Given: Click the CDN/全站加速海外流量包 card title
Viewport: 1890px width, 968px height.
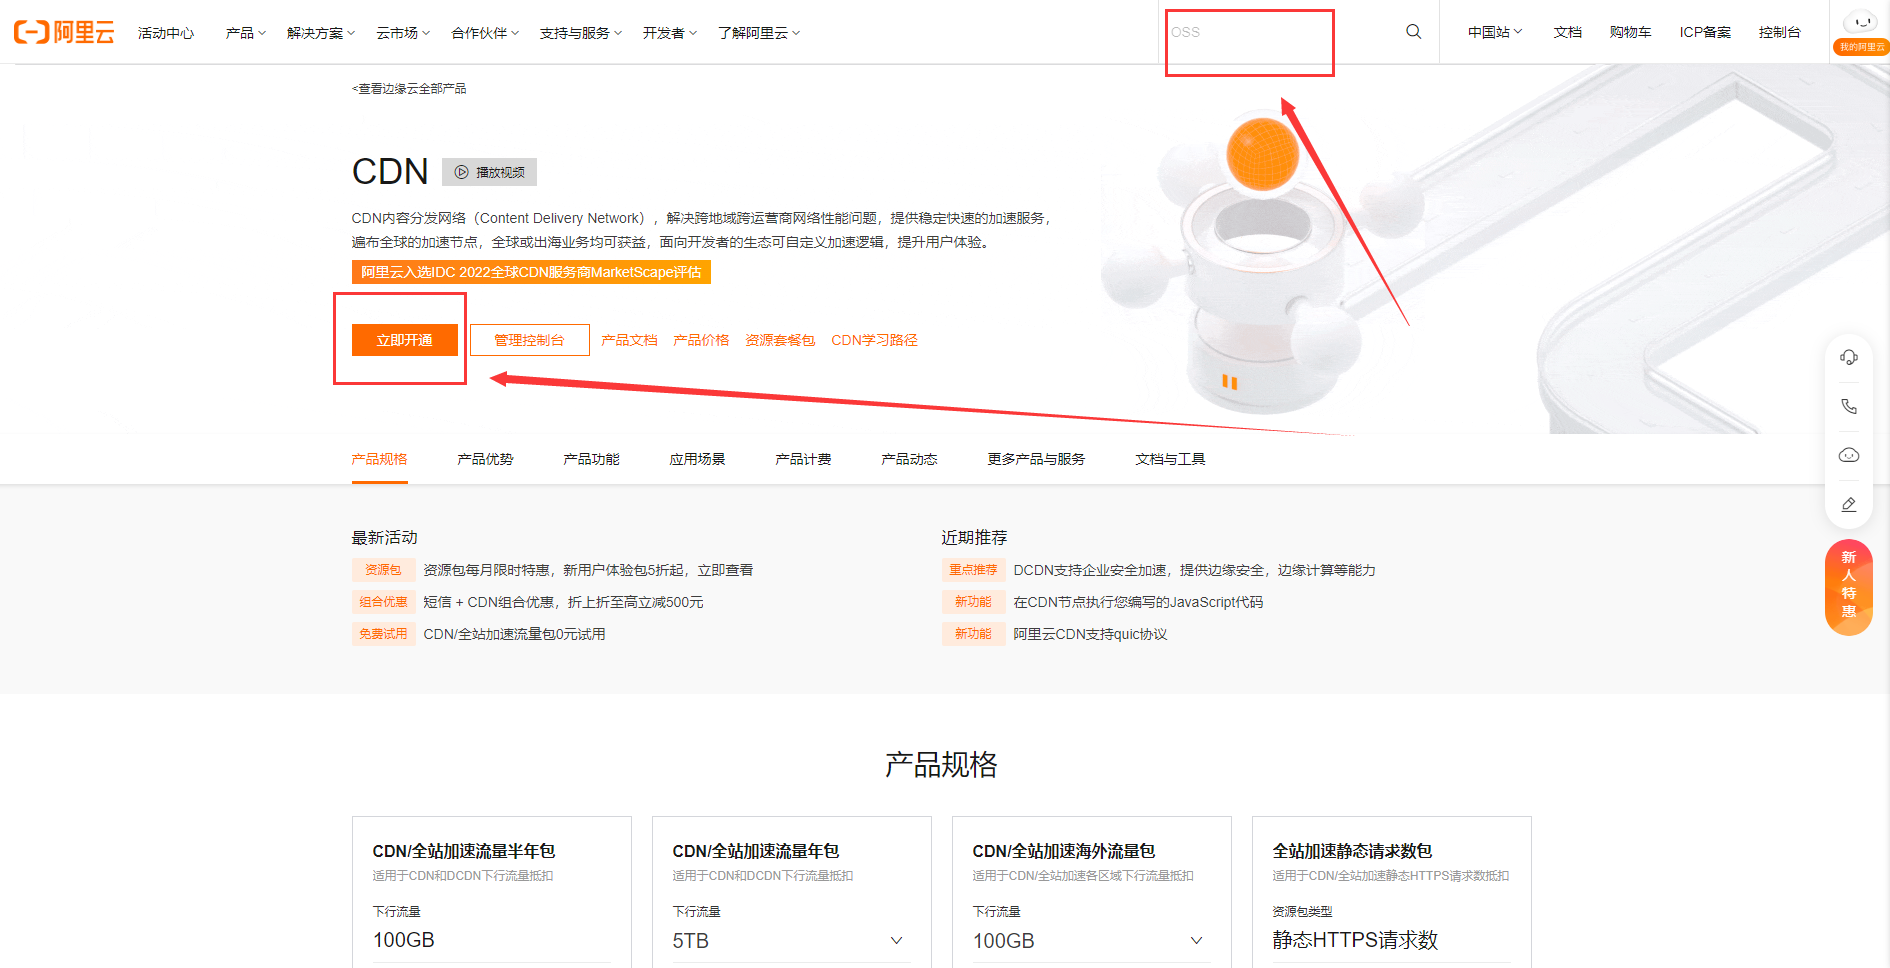Looking at the screenshot, I should pos(1064,851).
